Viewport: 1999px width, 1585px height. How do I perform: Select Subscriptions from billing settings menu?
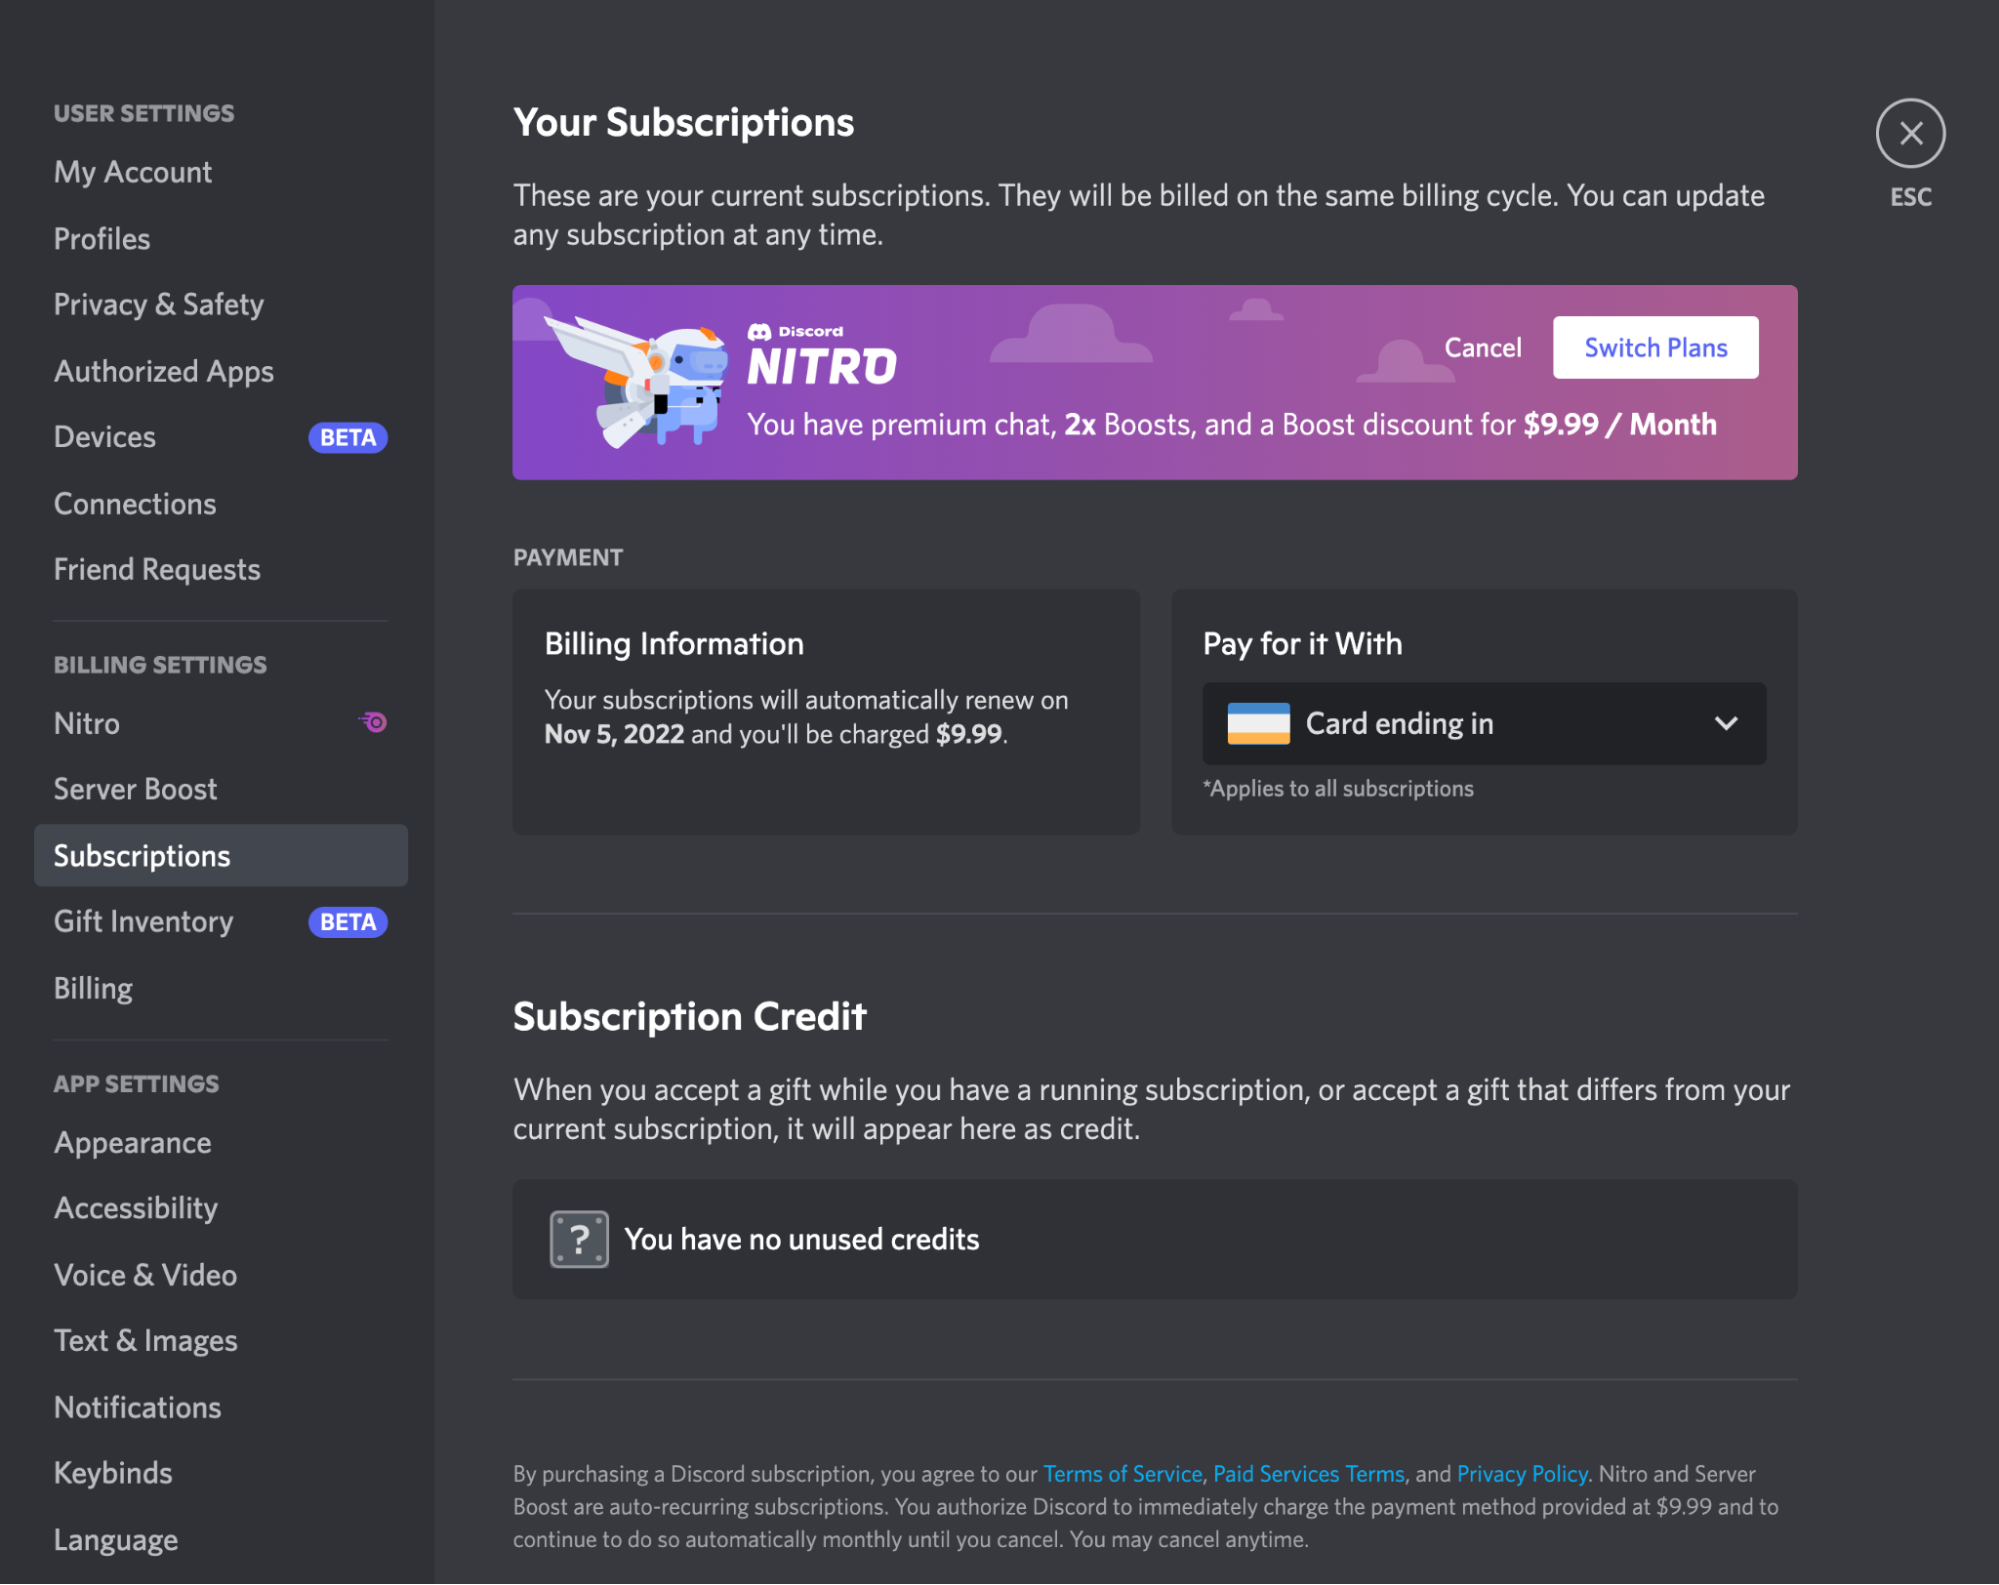pyautogui.click(x=141, y=855)
